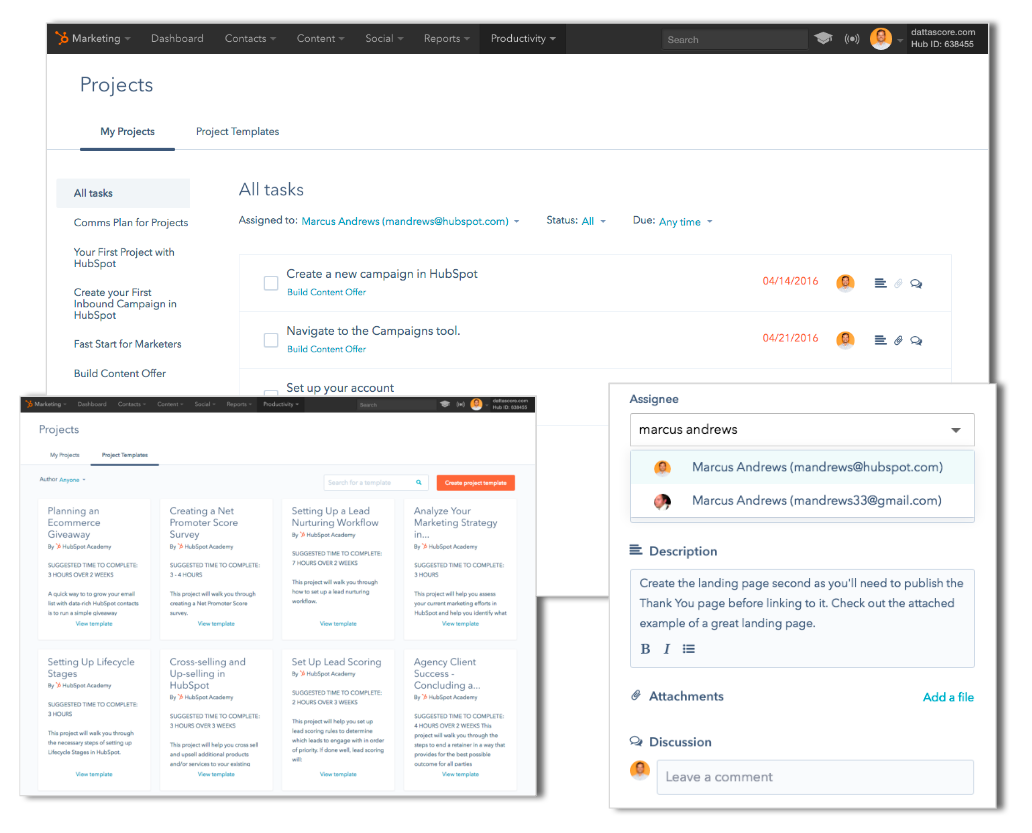Open the Productivity menu dropdown
Viewport: 1032px width, 833px height.
523,38
